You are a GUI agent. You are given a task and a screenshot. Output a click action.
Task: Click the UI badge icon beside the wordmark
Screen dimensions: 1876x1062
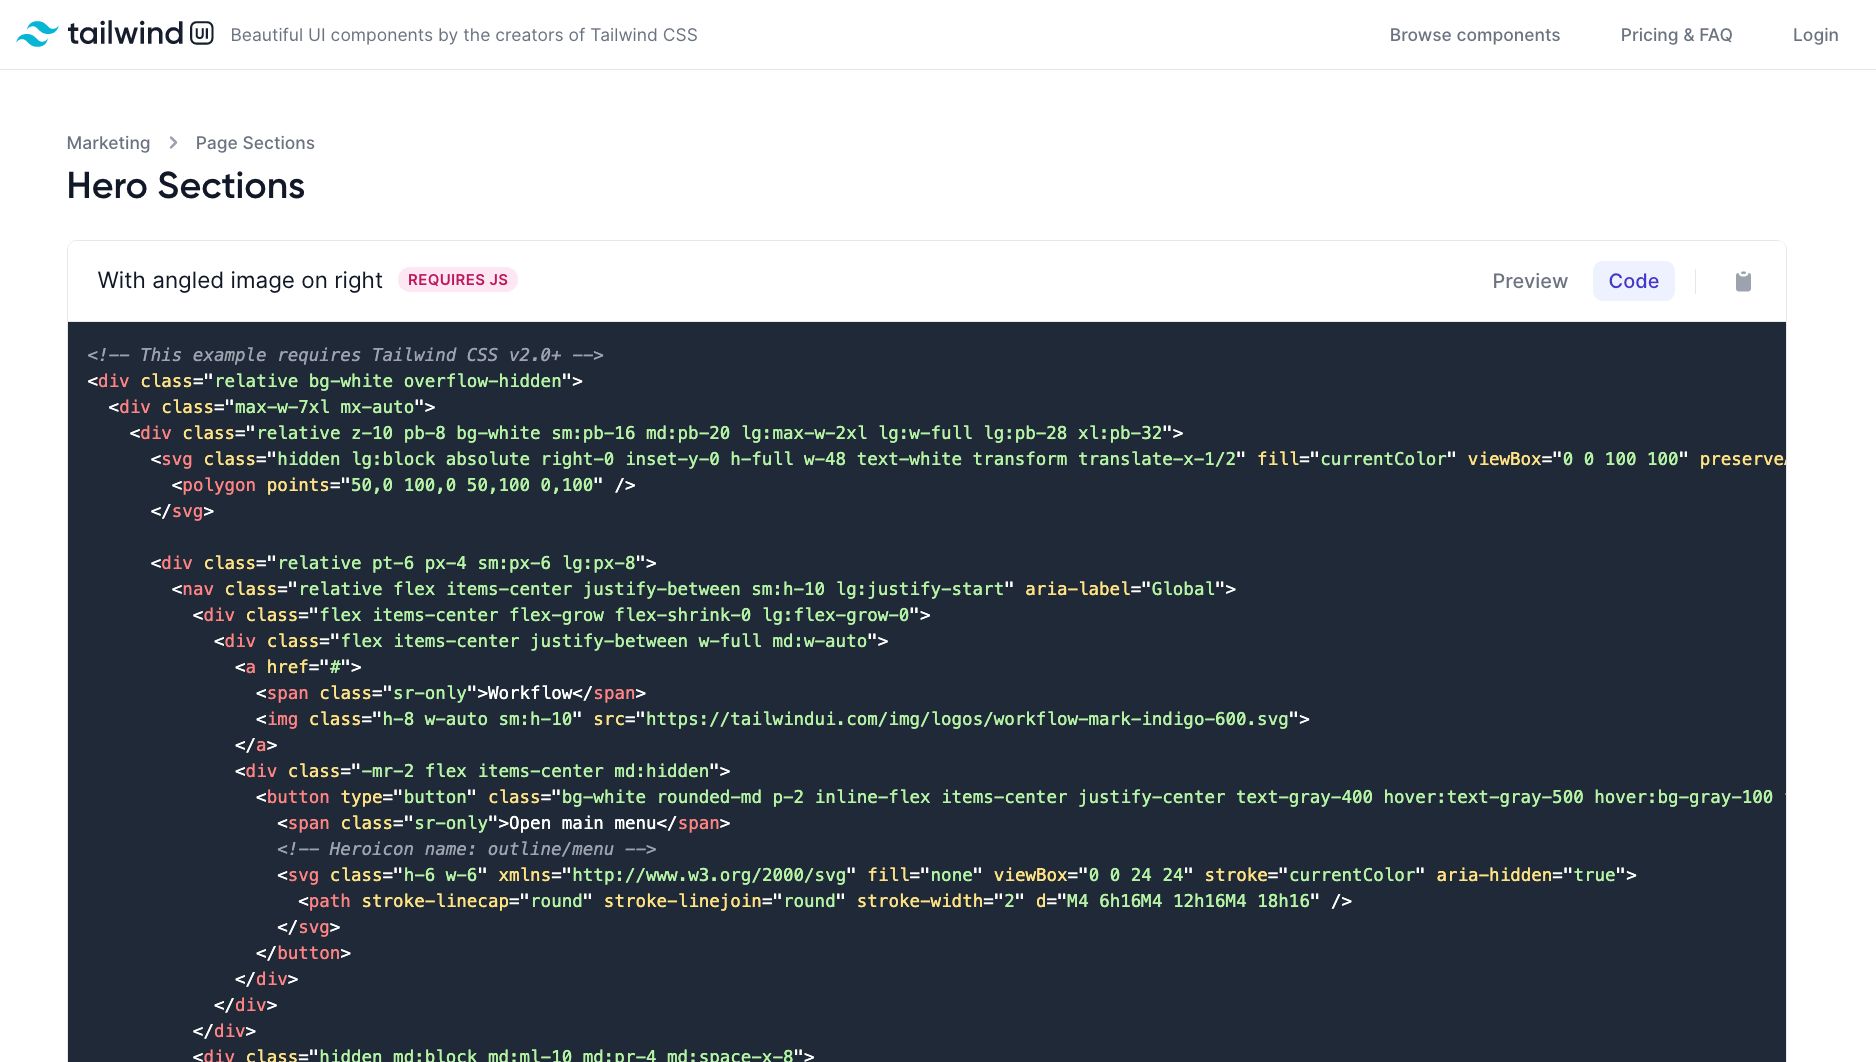tap(202, 34)
